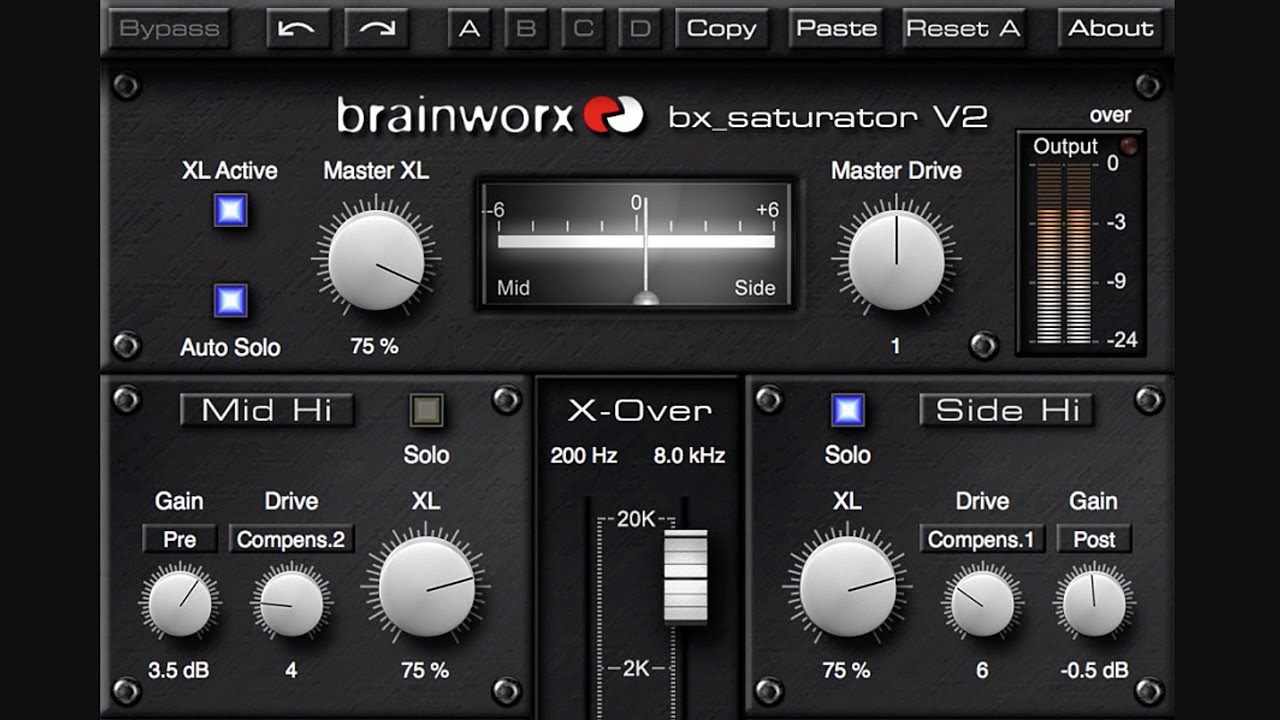Select preset slot A
Screen dimensions: 1280x720
click(x=469, y=28)
